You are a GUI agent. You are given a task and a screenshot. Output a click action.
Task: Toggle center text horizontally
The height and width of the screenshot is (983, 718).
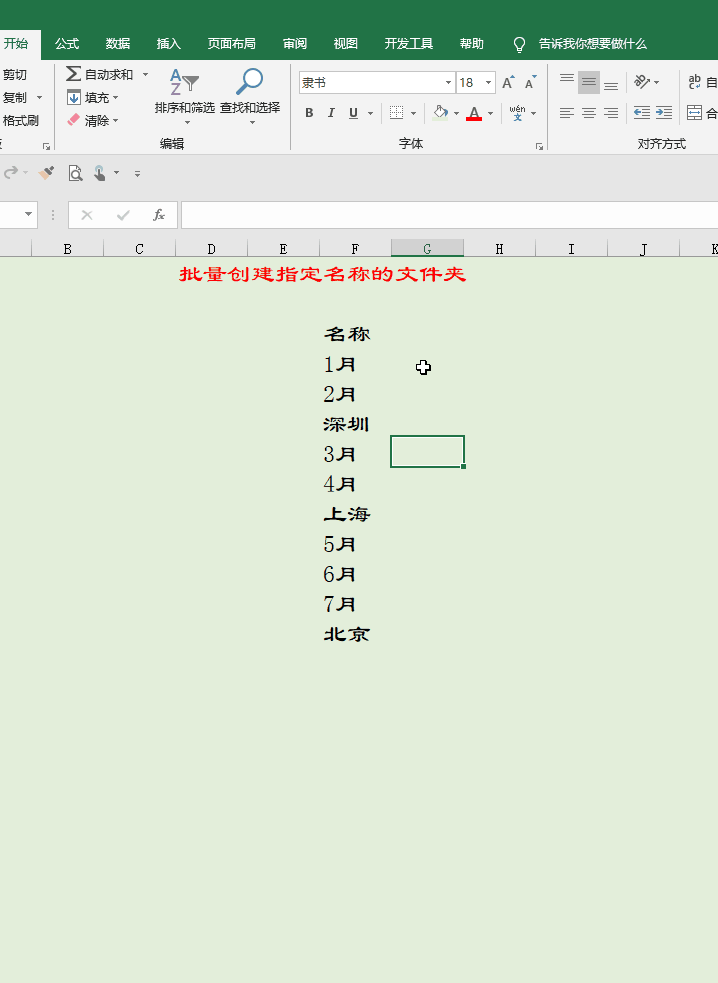pos(589,113)
